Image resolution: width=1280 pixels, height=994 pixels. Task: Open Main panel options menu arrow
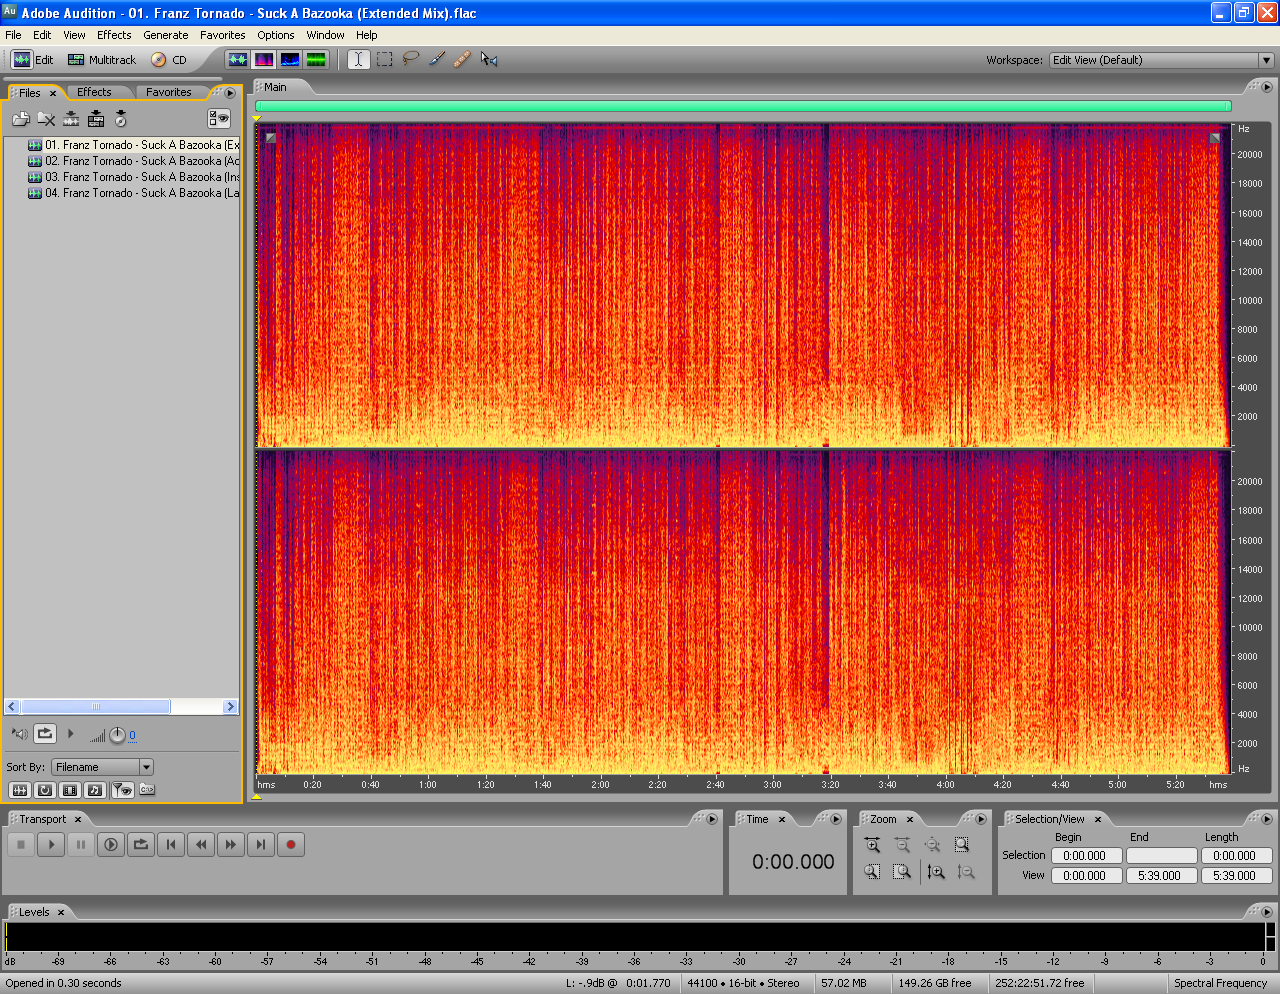[x=1265, y=87]
